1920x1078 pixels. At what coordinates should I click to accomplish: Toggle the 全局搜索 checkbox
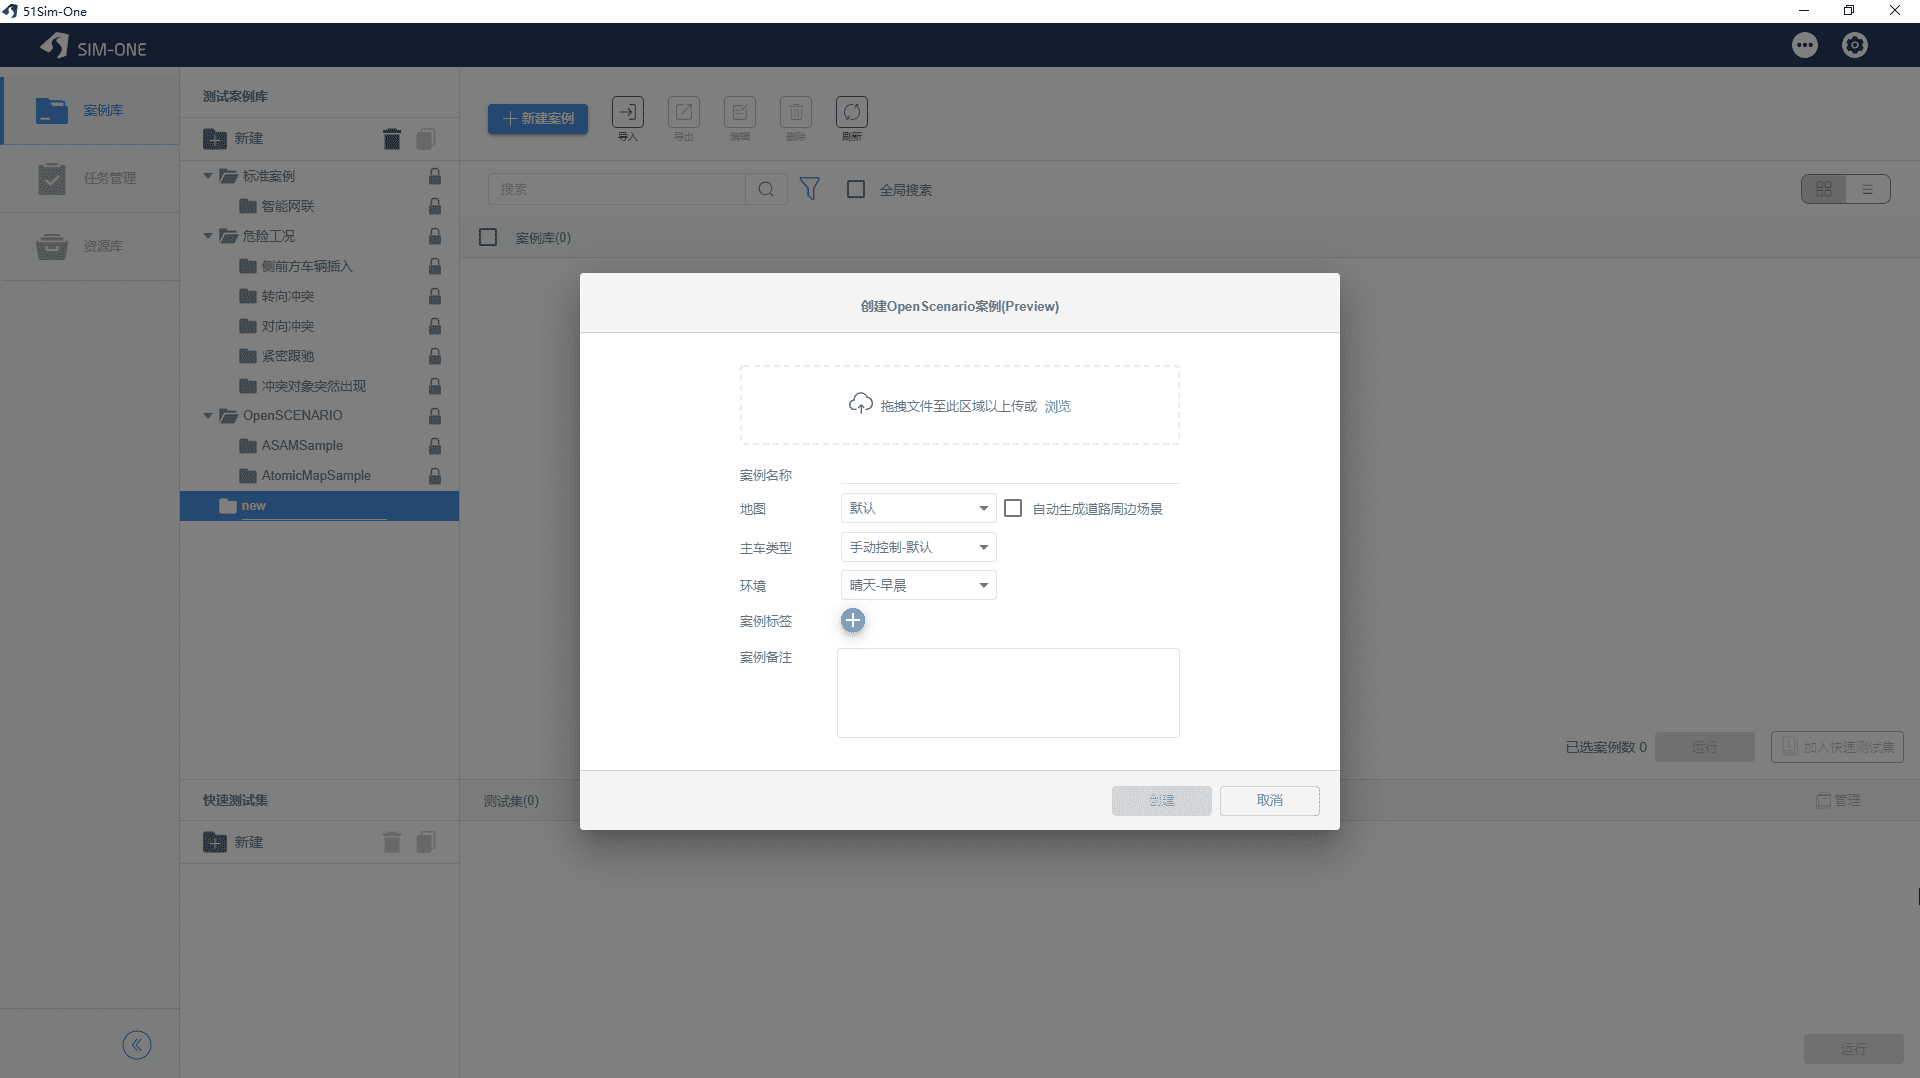click(856, 189)
